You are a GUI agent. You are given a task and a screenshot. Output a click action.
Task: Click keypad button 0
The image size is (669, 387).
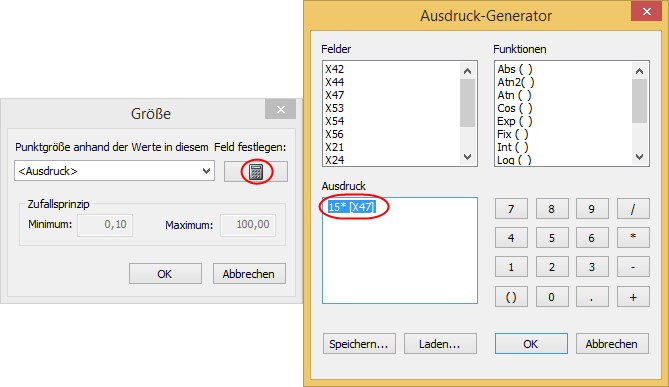tap(552, 297)
